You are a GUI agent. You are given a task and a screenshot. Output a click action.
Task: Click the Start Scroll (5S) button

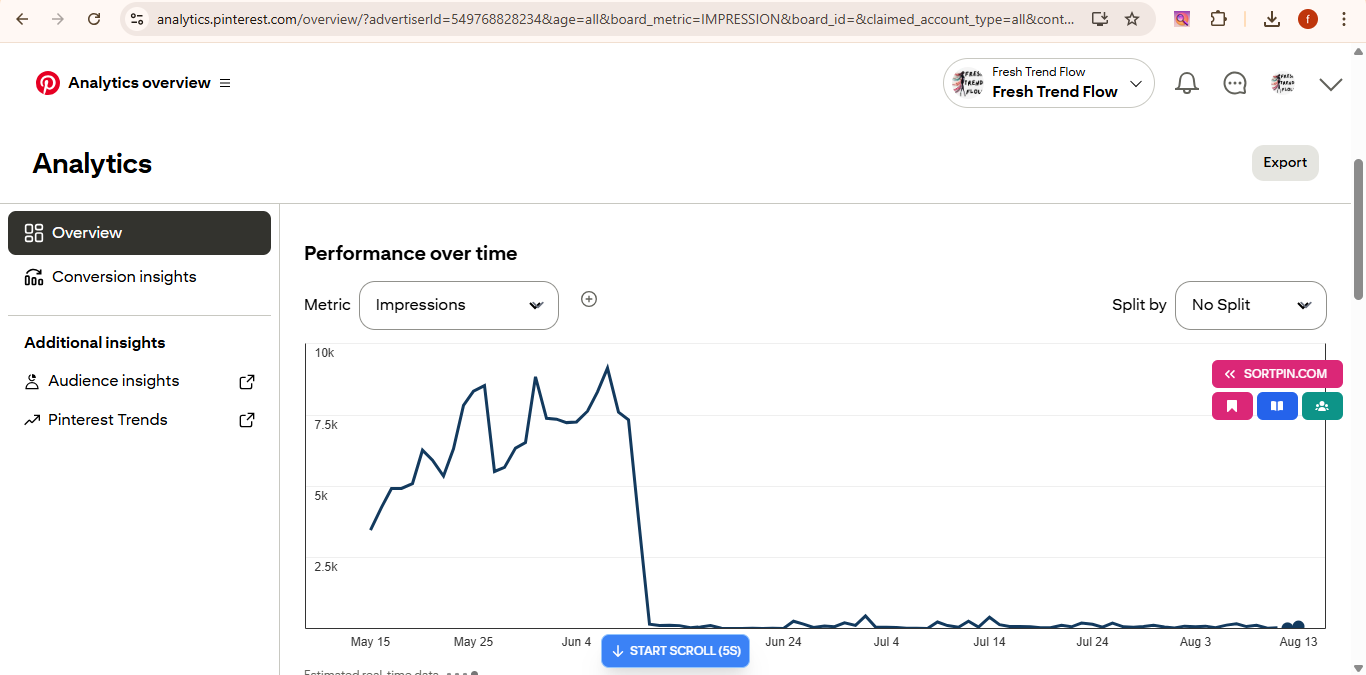coord(675,651)
